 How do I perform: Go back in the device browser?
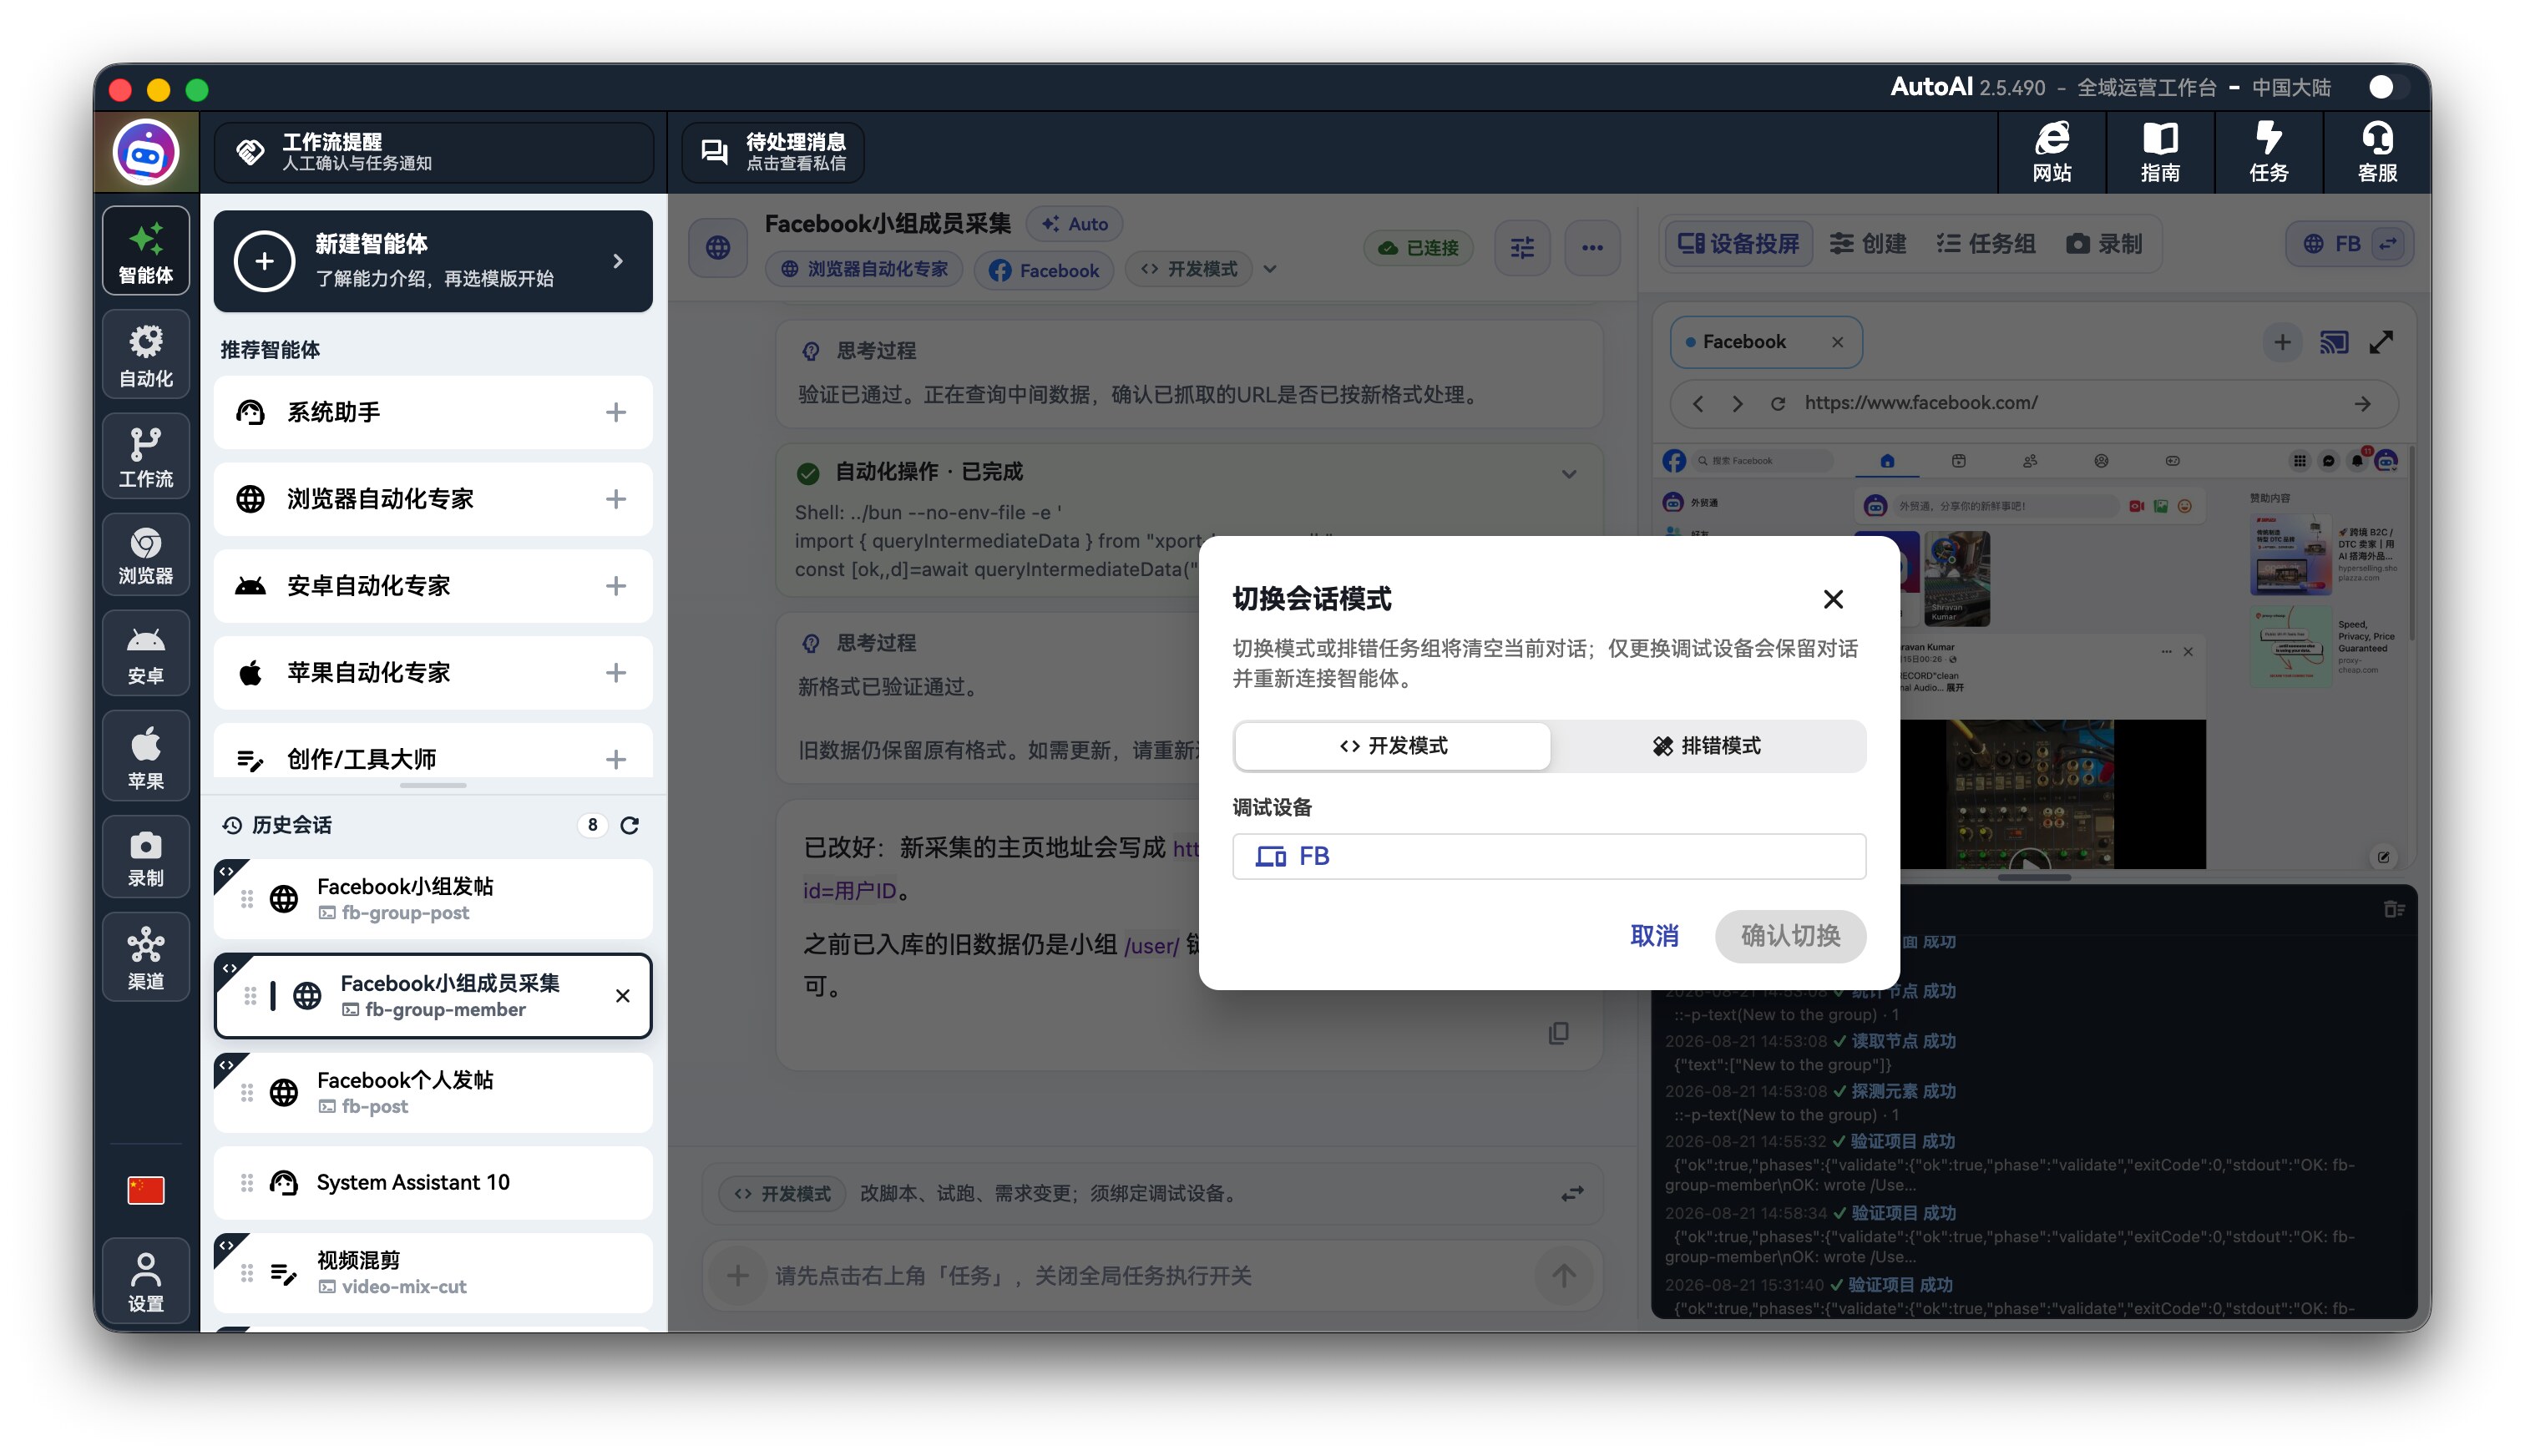point(1698,403)
